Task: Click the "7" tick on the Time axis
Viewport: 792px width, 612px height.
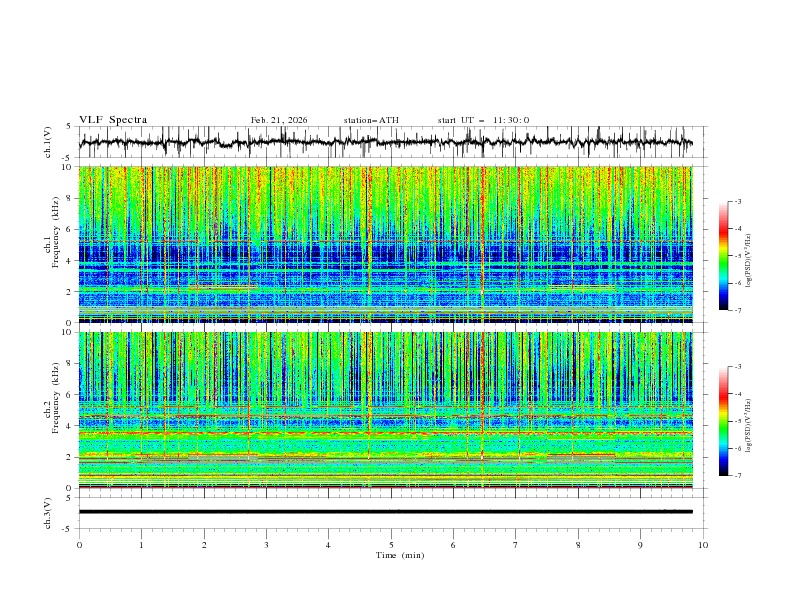Action: point(516,545)
